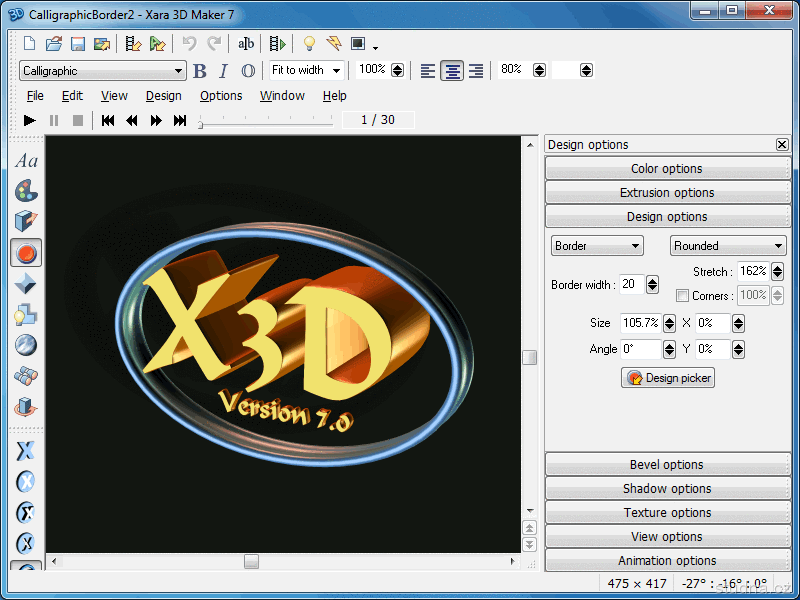
Task: Open the Border design type dropdown
Action: (597, 246)
